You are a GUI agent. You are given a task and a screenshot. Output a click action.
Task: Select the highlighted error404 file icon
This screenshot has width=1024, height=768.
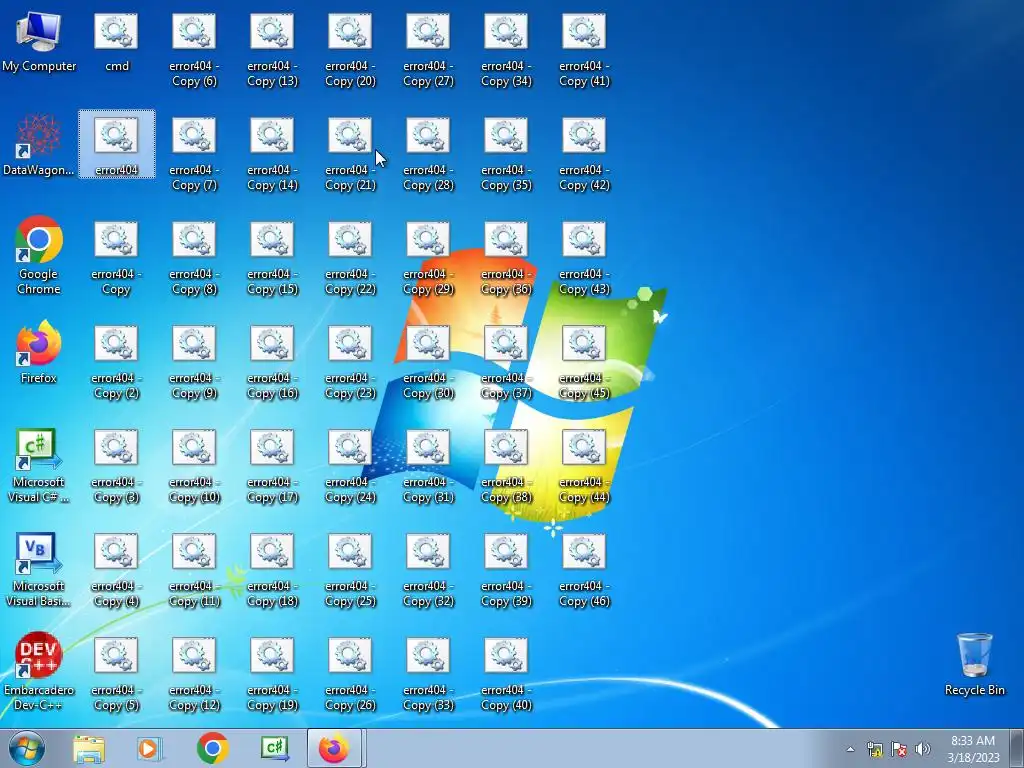pyautogui.click(x=116, y=144)
